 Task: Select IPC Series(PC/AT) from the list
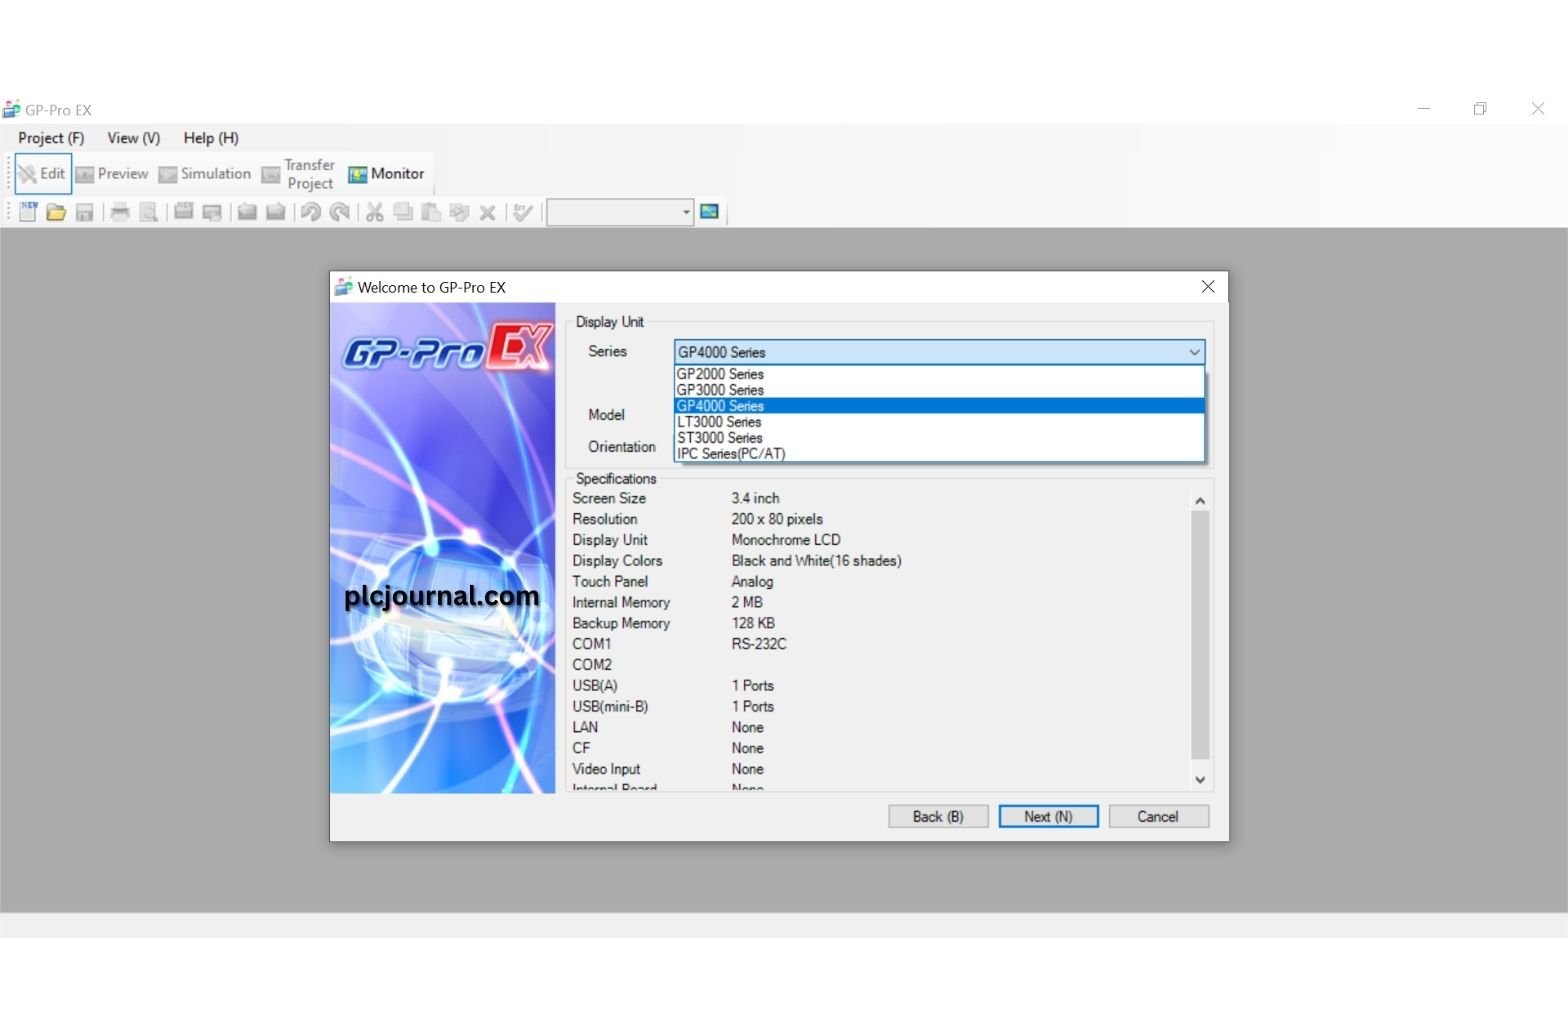click(x=939, y=454)
